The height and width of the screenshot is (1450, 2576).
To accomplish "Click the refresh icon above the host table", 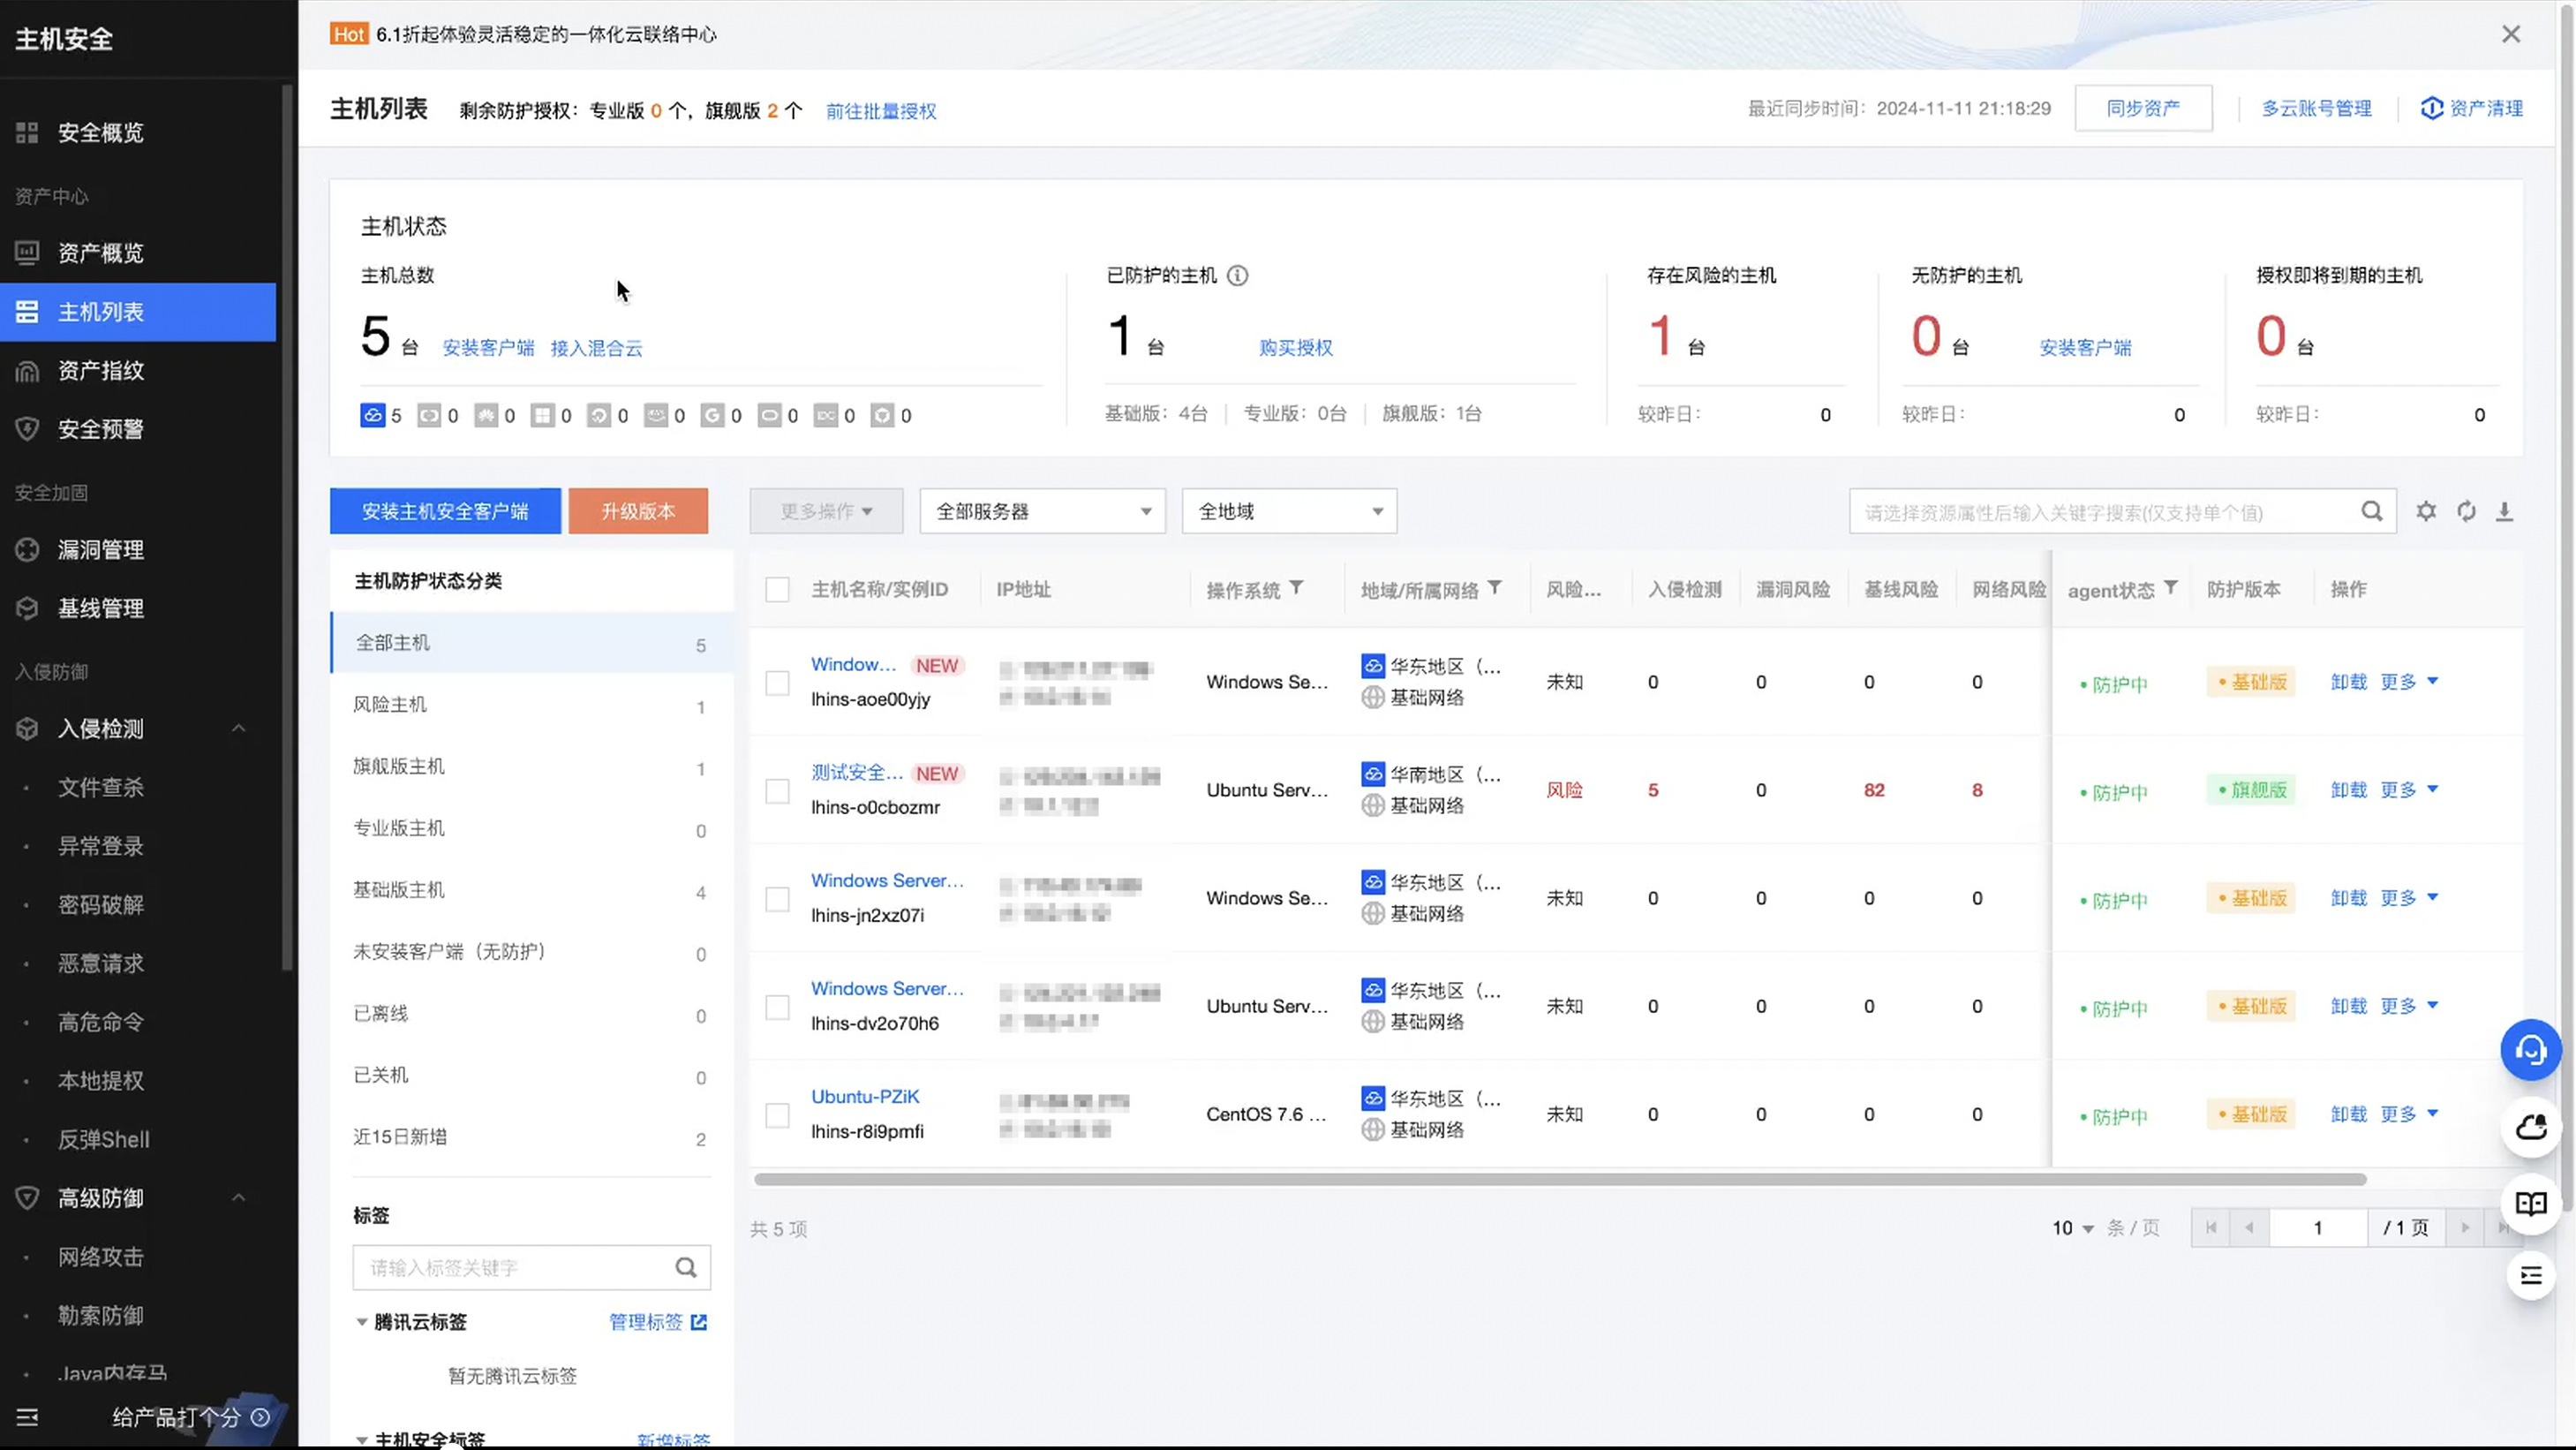I will coord(2466,511).
